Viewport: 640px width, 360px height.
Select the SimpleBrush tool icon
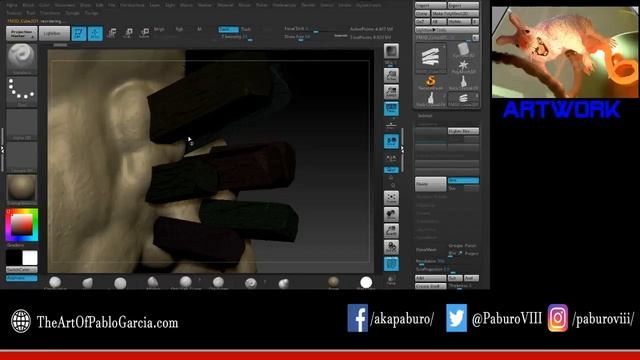point(431,83)
